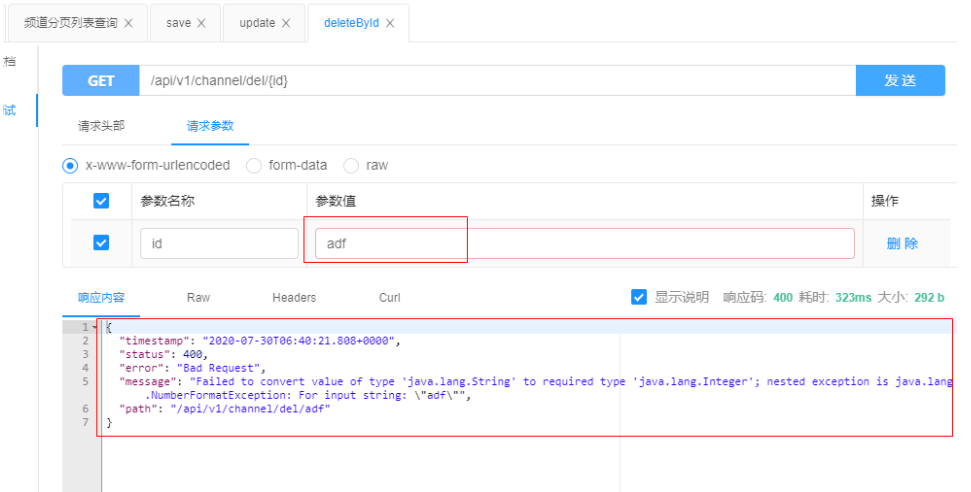The width and height of the screenshot is (971, 492).
Task: Click the "status": 400 line in response
Action: (163, 354)
